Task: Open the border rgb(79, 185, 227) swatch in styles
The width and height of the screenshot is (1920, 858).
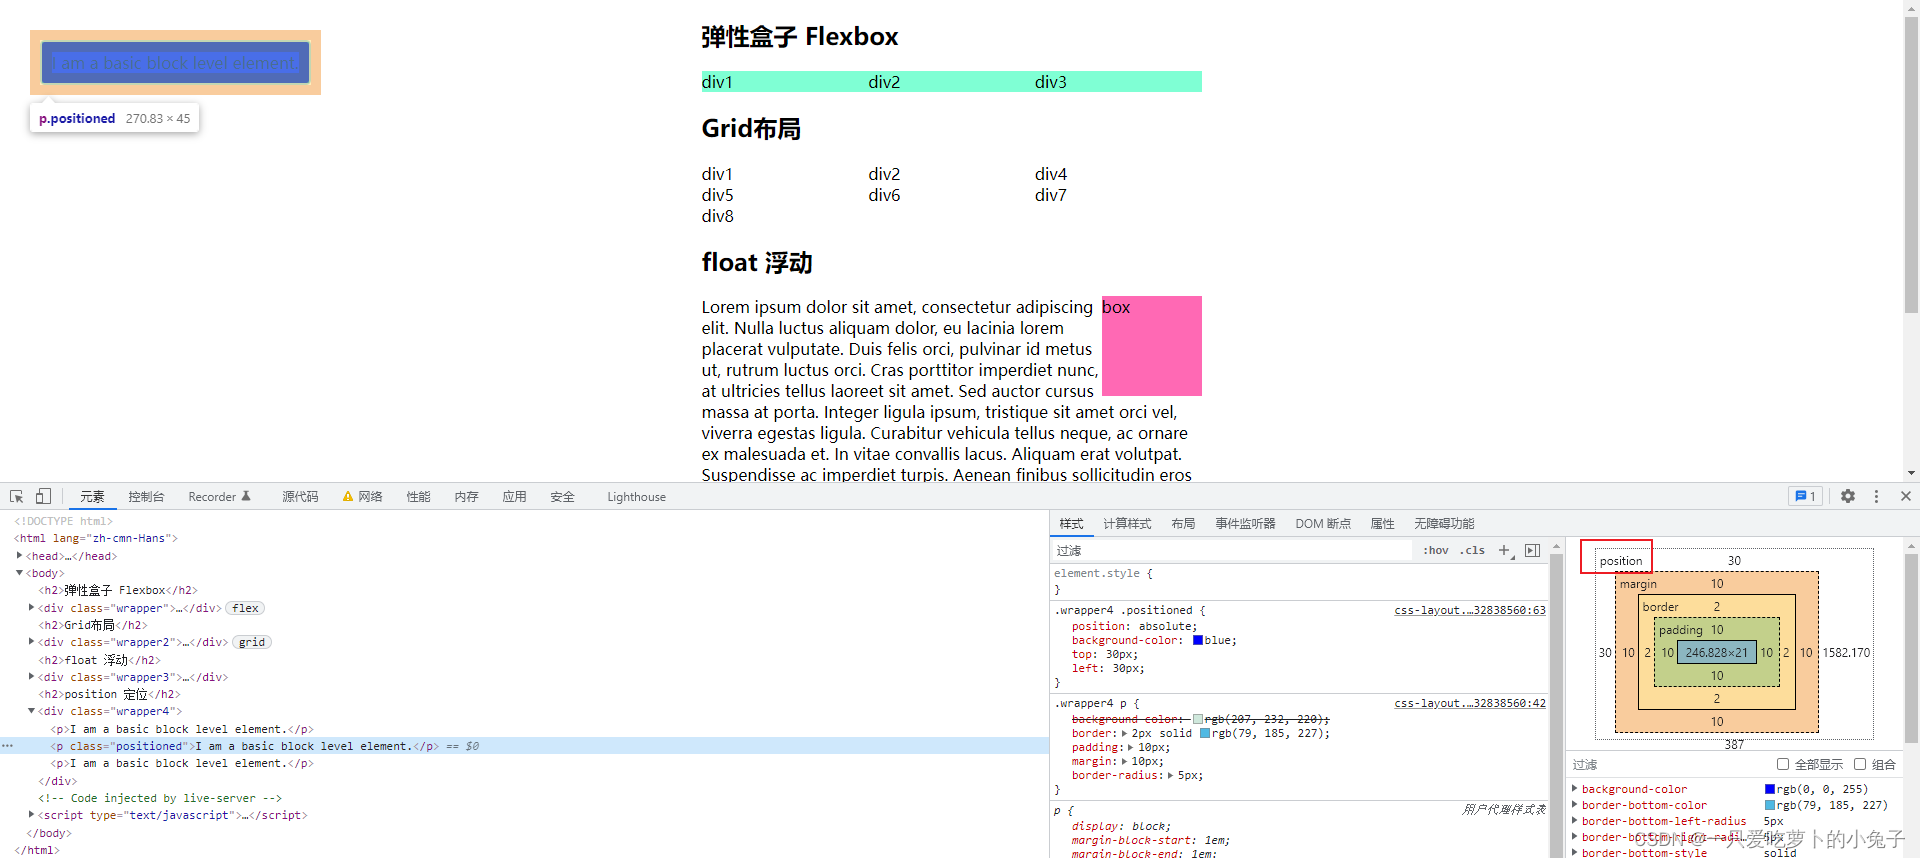Action: 1204,733
